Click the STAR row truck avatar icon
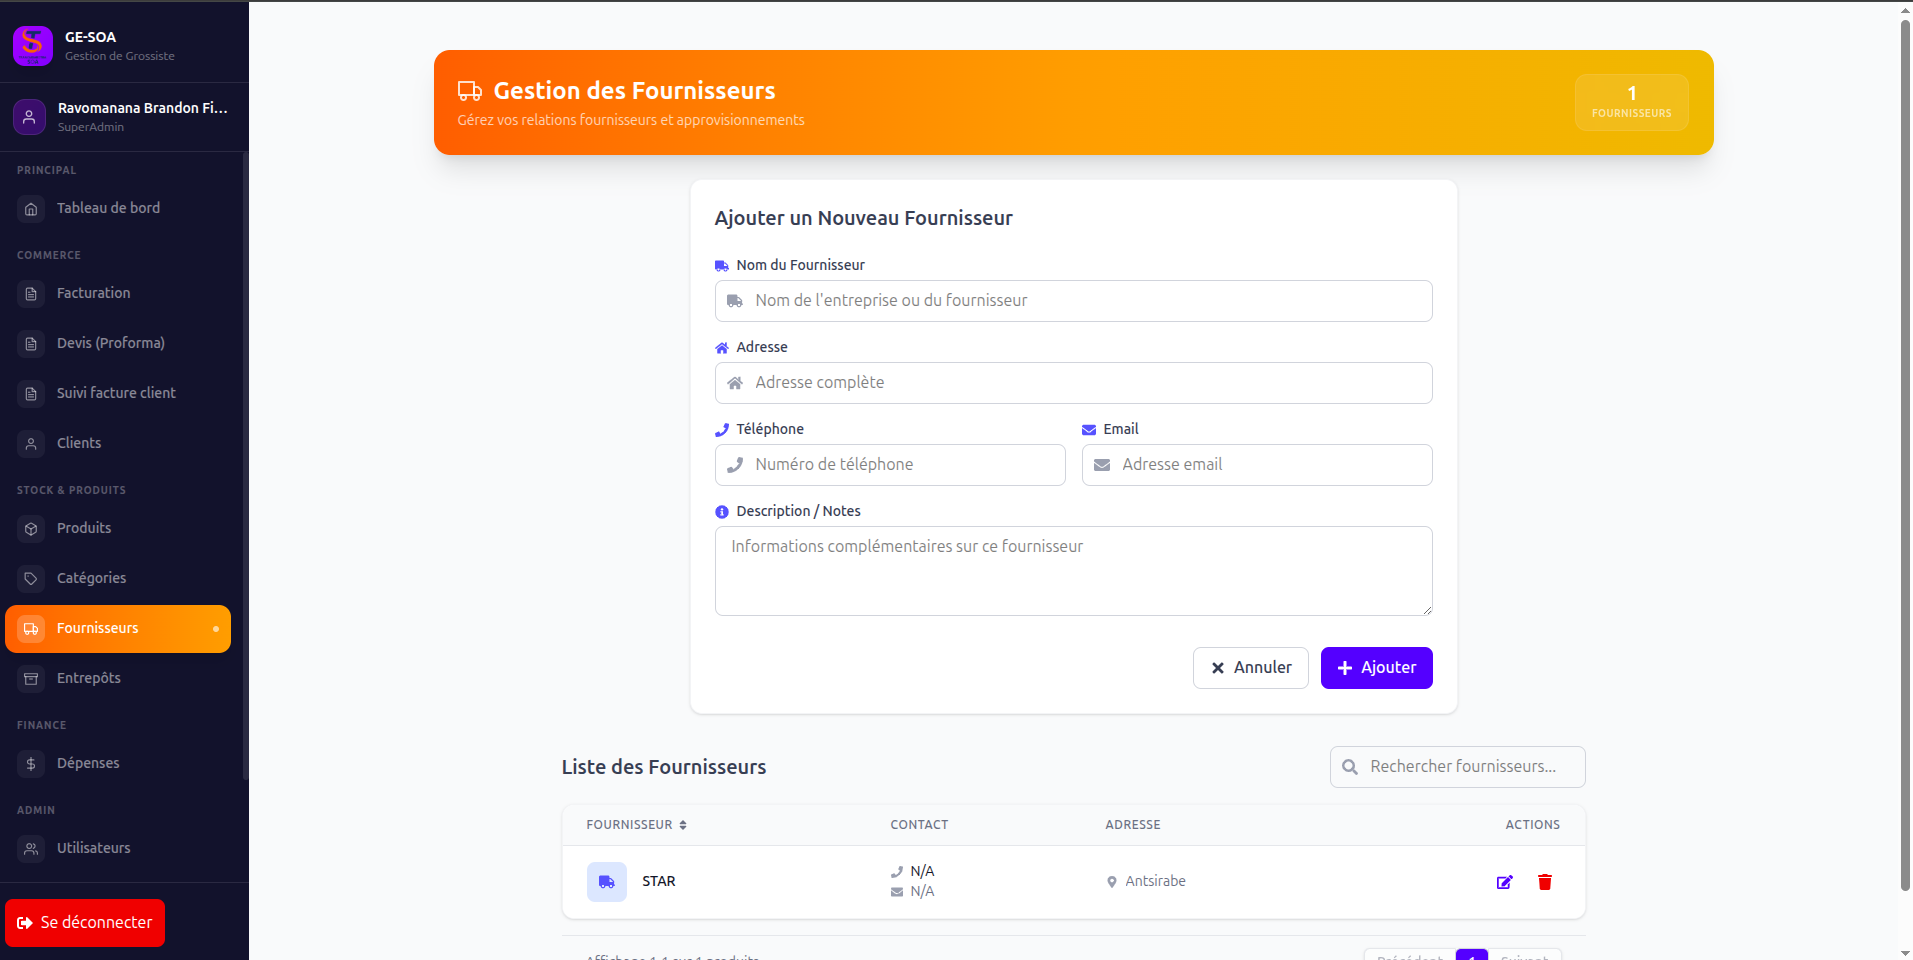1913x960 pixels. point(607,882)
